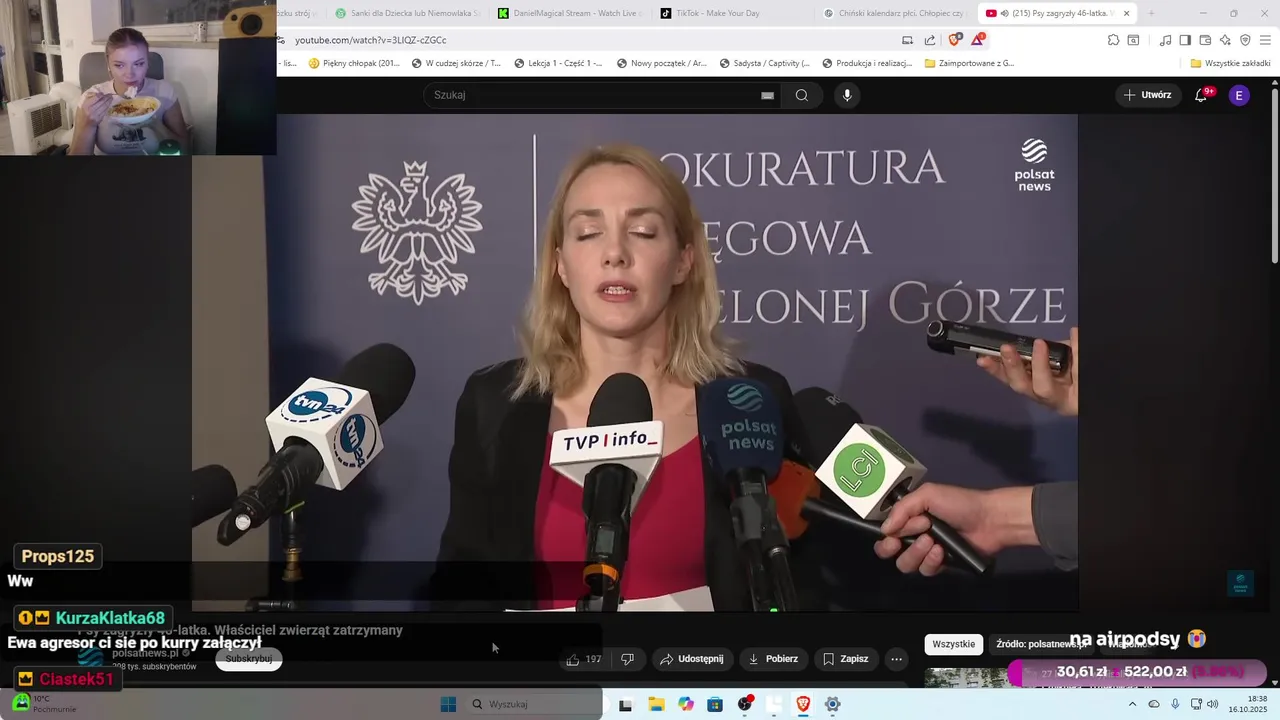Open the account avatar menu labeled E
Screen dimensions: 1280x720
tap(1239, 95)
